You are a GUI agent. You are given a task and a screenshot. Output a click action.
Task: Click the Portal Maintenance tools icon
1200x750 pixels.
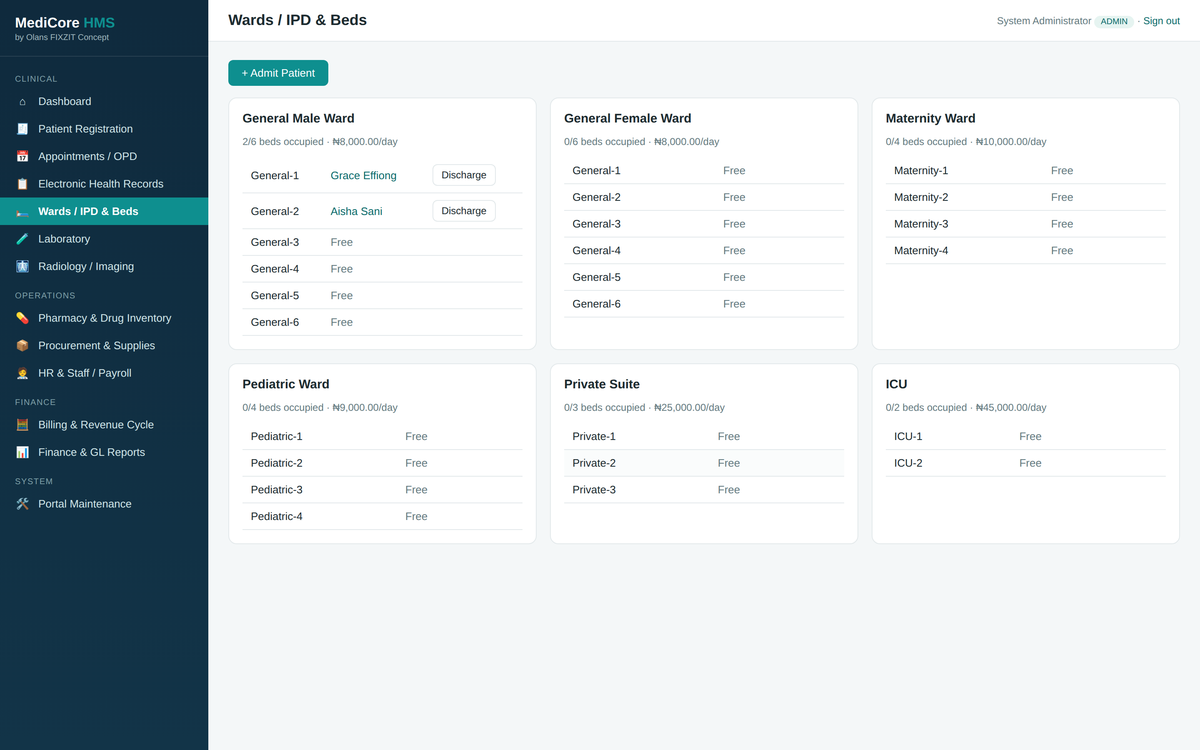point(22,504)
